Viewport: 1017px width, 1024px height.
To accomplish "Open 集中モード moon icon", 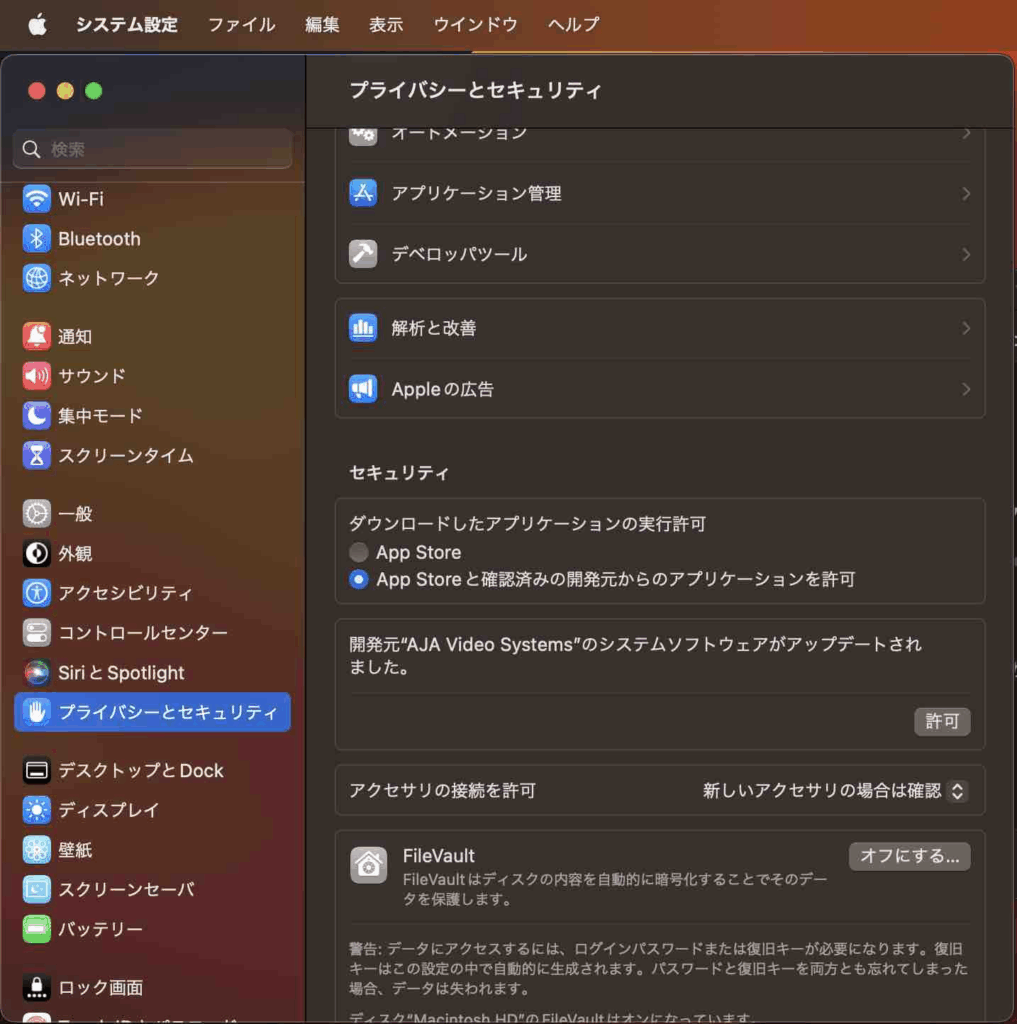I will (37, 416).
